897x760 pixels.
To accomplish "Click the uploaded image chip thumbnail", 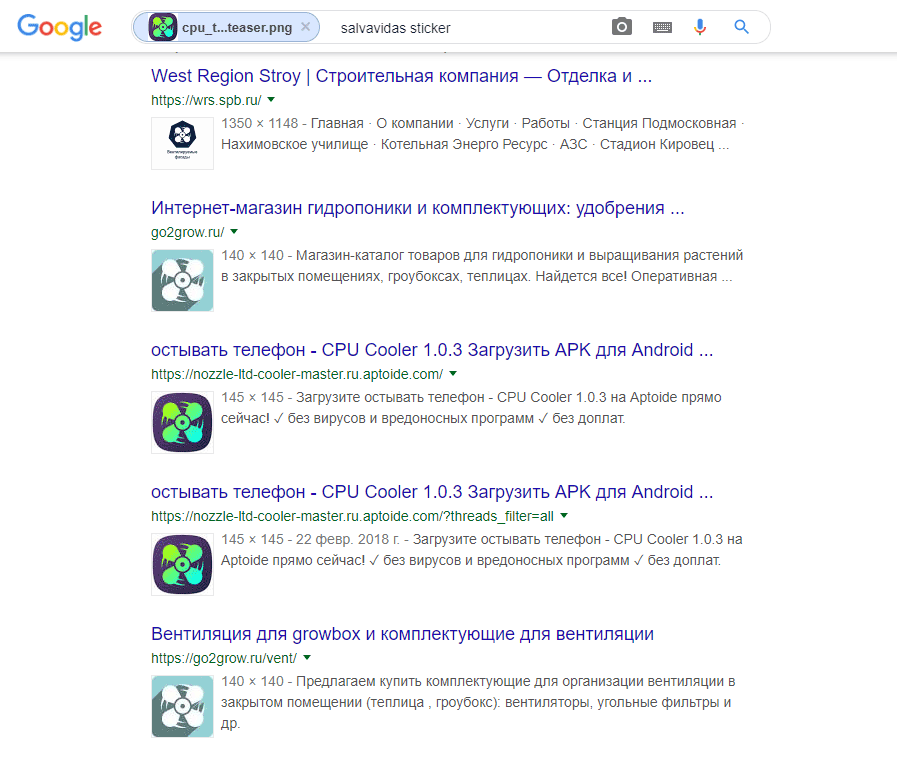I will pos(163,27).
